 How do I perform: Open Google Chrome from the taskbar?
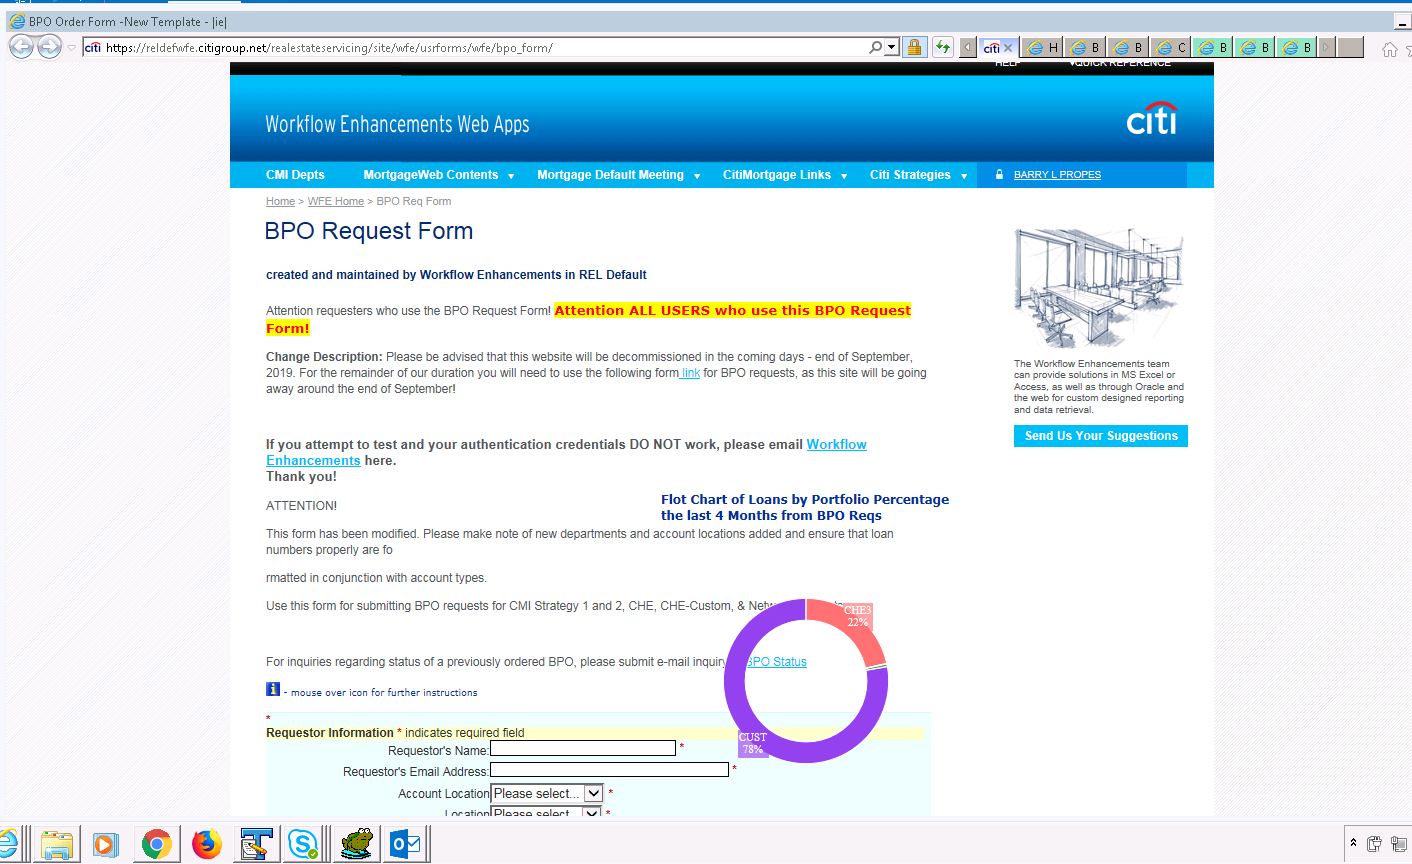pyautogui.click(x=156, y=844)
